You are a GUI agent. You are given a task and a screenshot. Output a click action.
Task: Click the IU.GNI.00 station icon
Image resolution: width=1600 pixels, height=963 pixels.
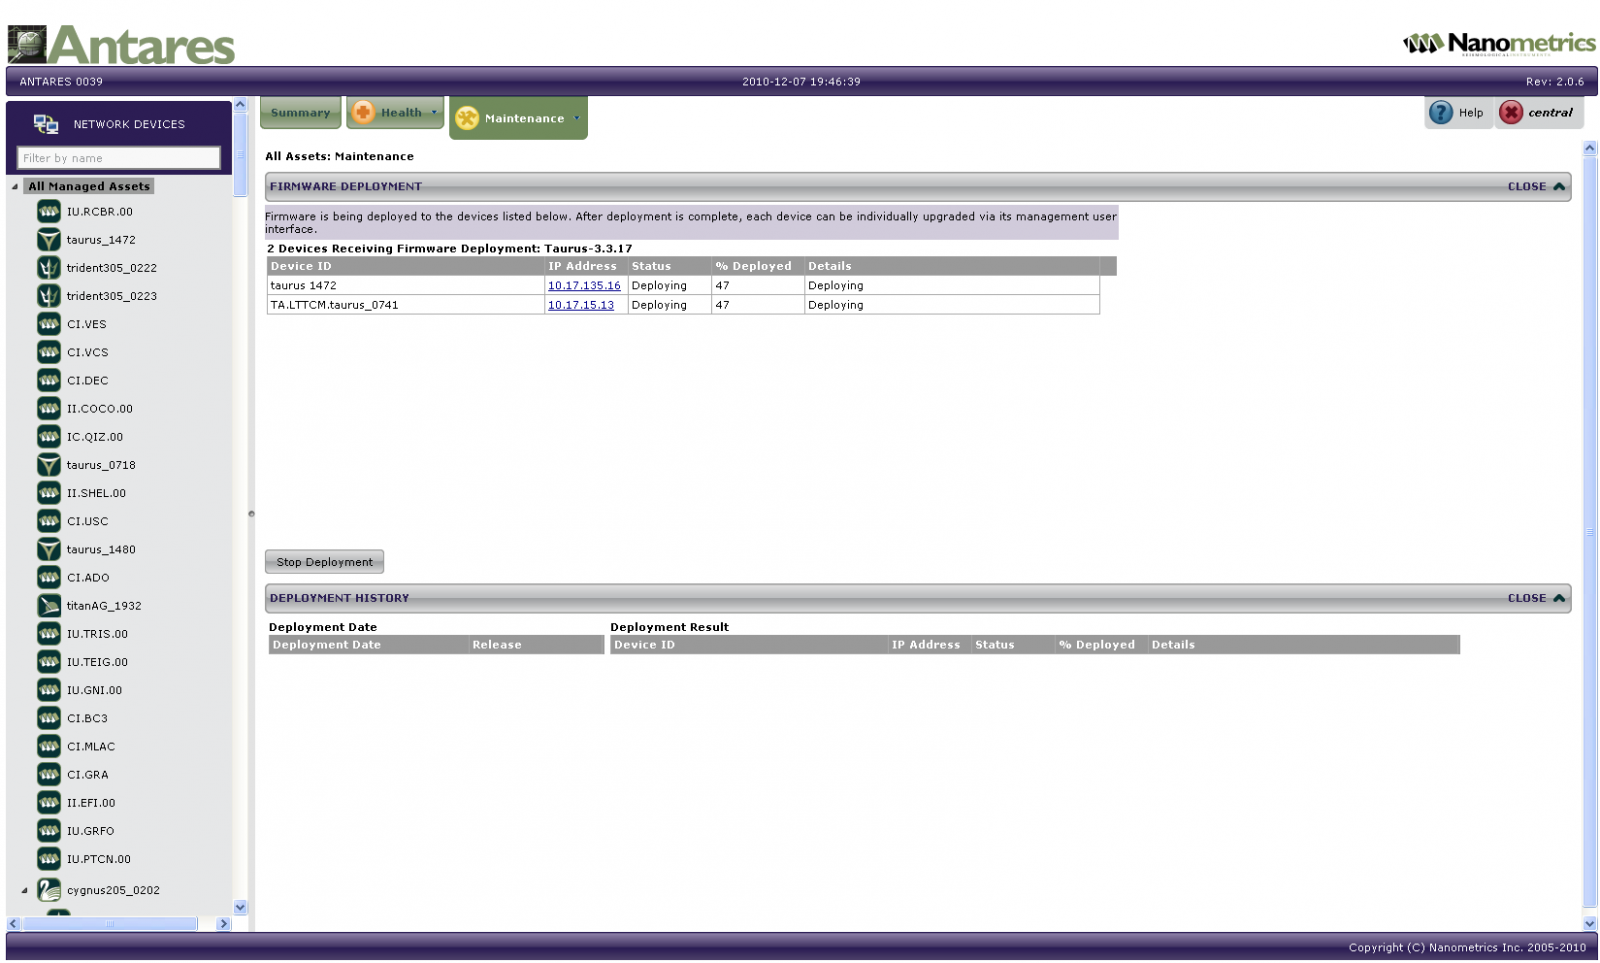coord(49,689)
